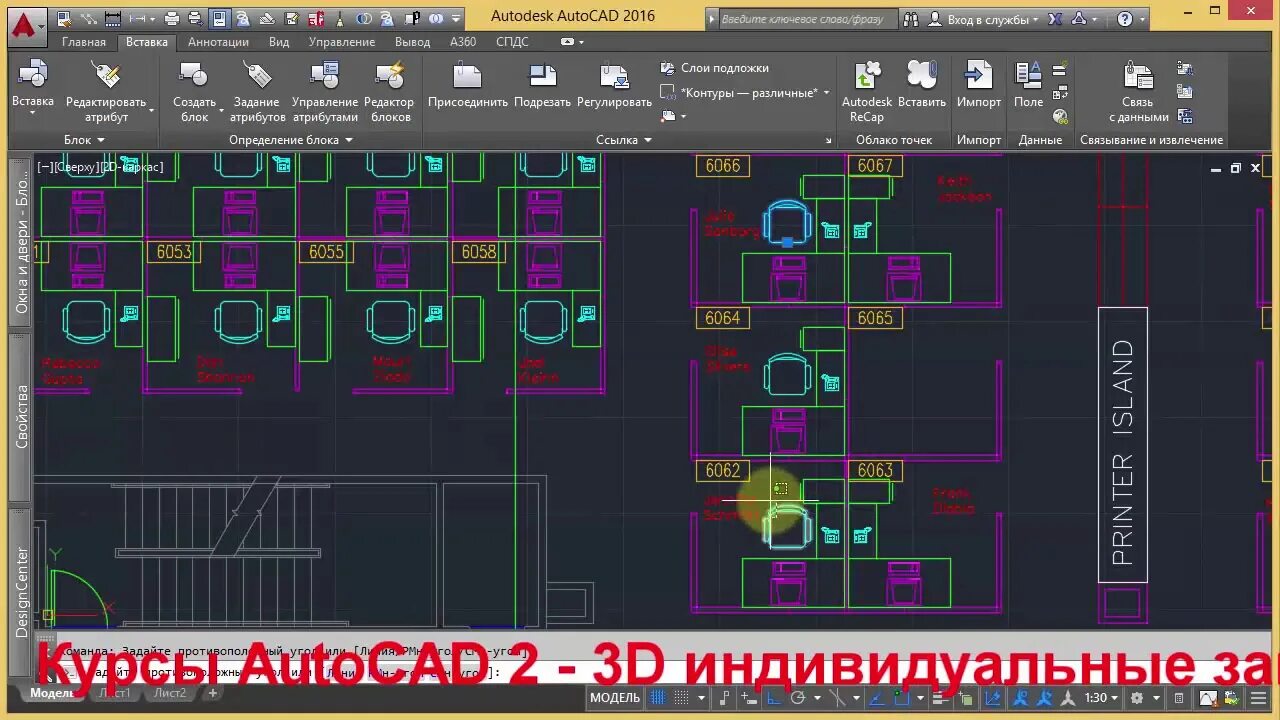Click the Редактировать атрибут button
The width and height of the screenshot is (1280, 720).
click(106, 91)
